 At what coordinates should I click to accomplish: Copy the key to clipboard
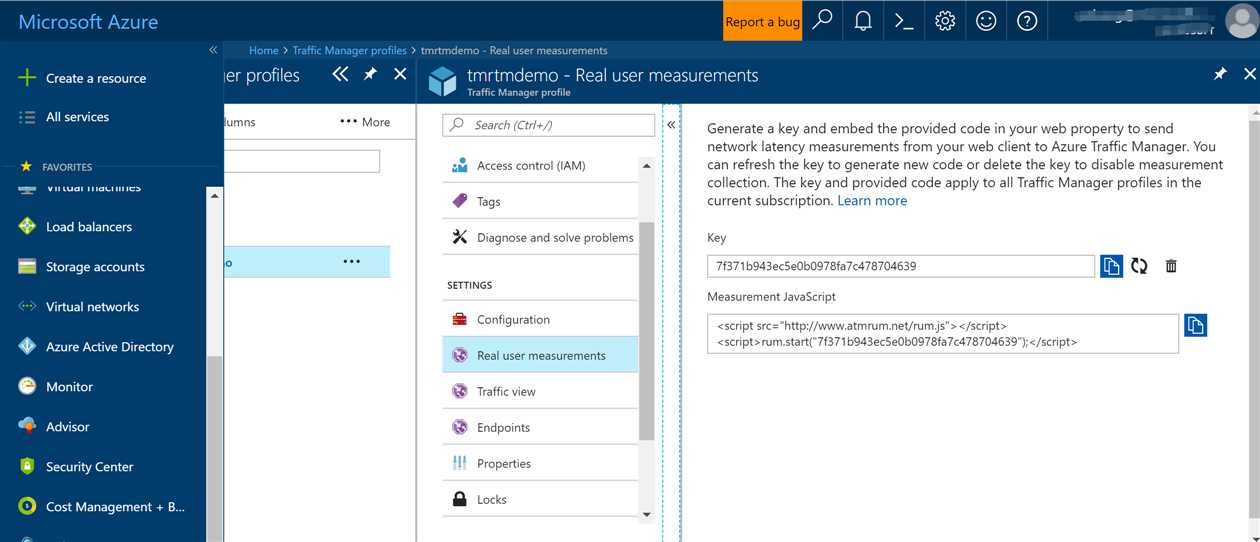pyautogui.click(x=1111, y=266)
